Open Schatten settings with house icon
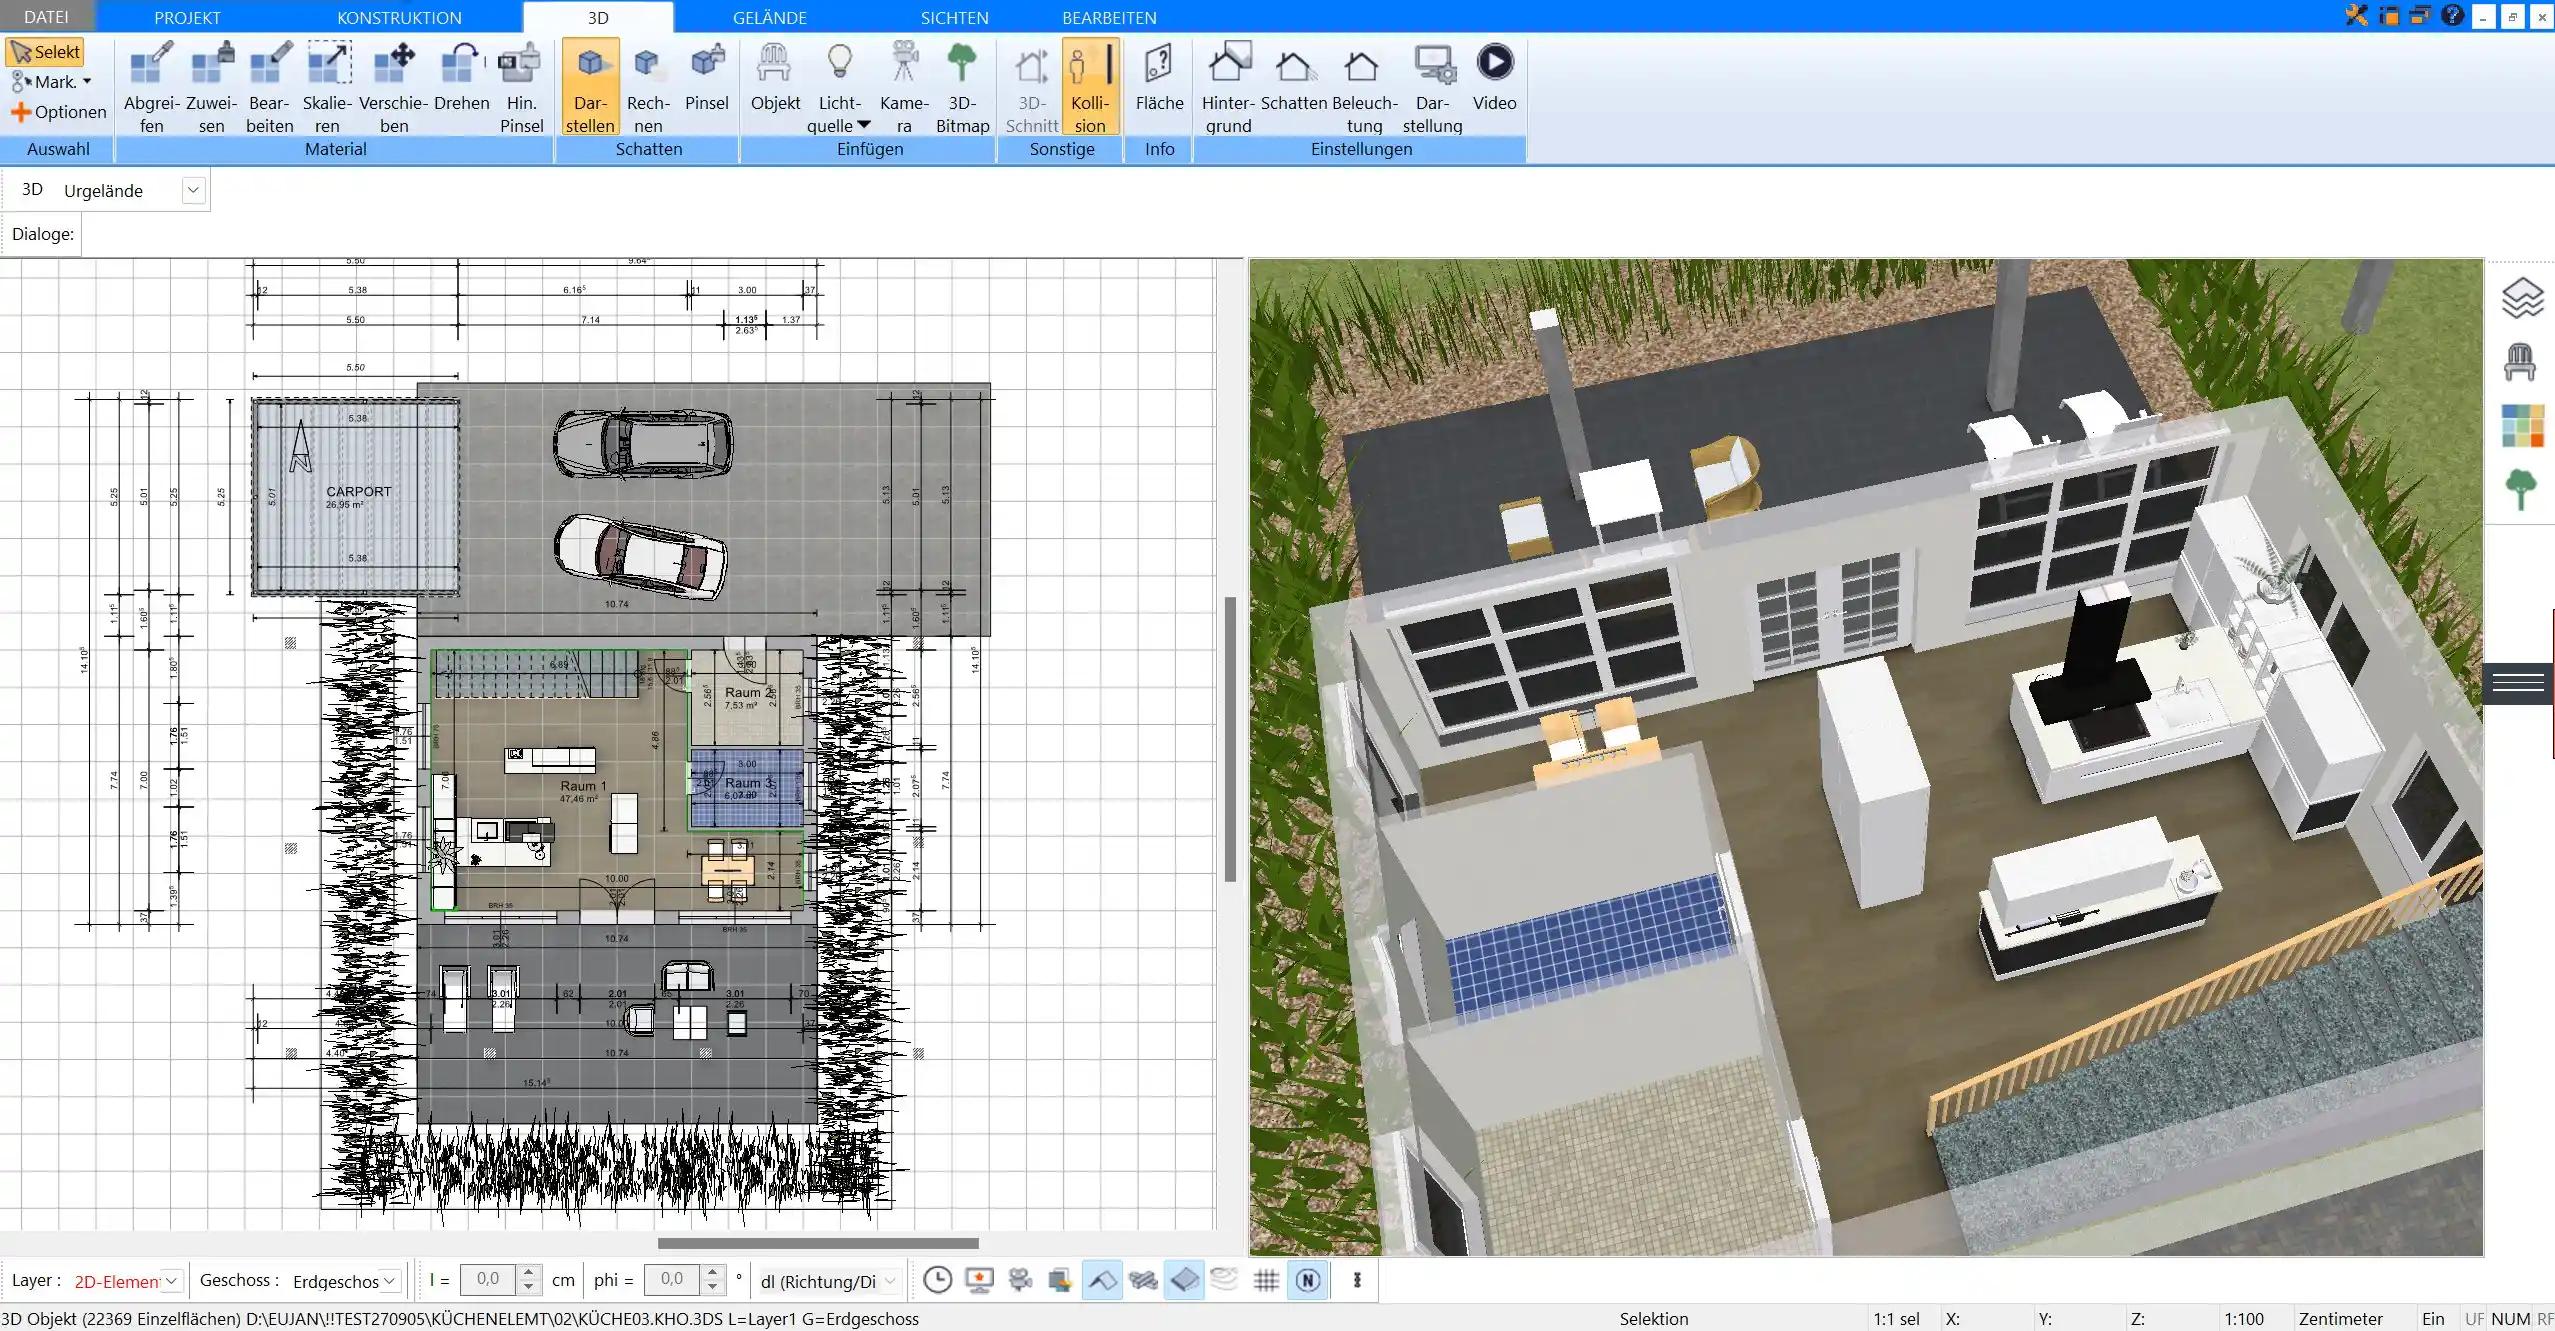Screen dimensions: 2555x1331 (1294, 77)
